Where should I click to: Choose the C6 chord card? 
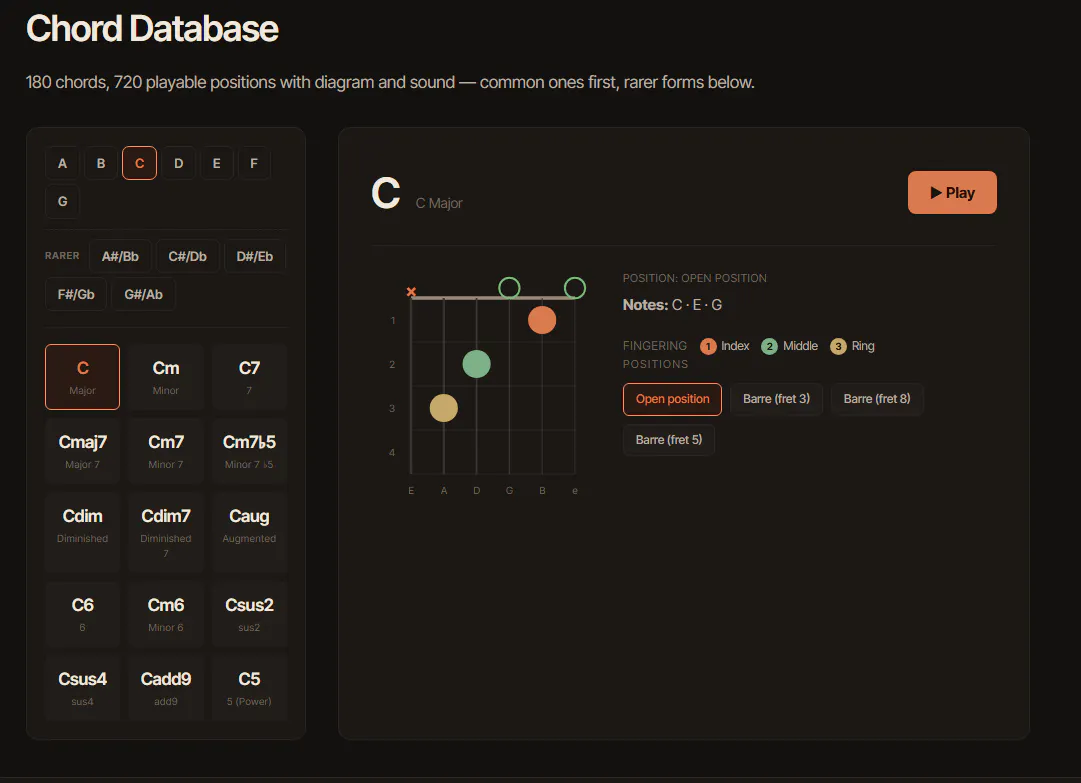coord(83,614)
